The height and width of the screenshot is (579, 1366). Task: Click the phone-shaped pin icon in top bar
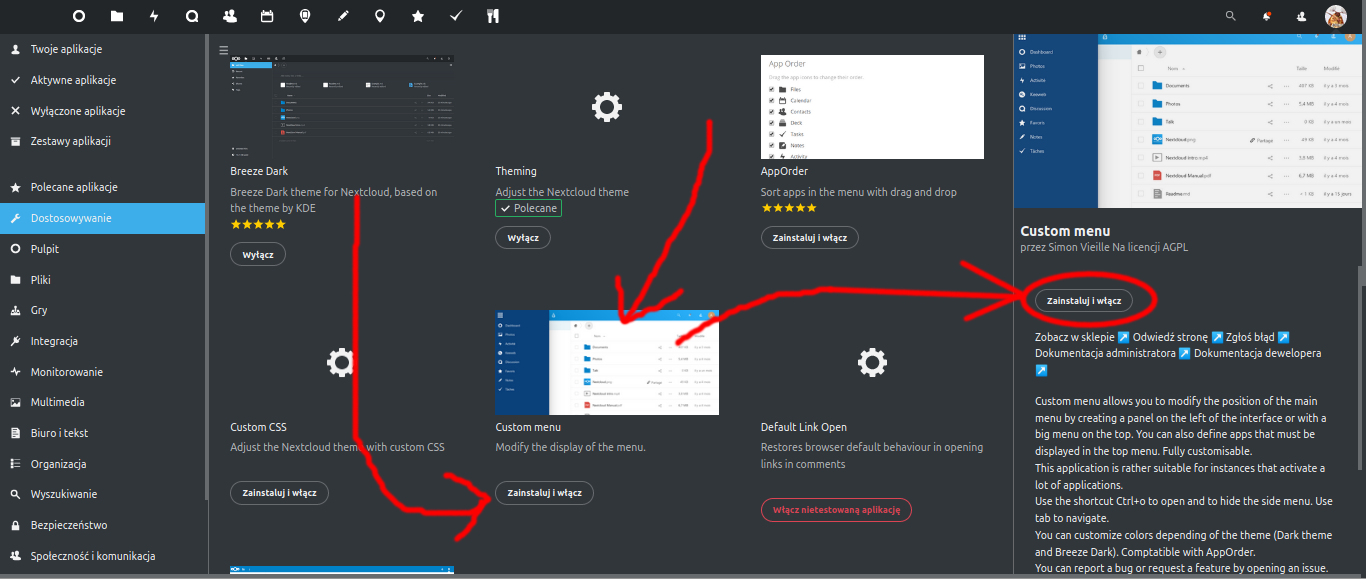(x=305, y=16)
